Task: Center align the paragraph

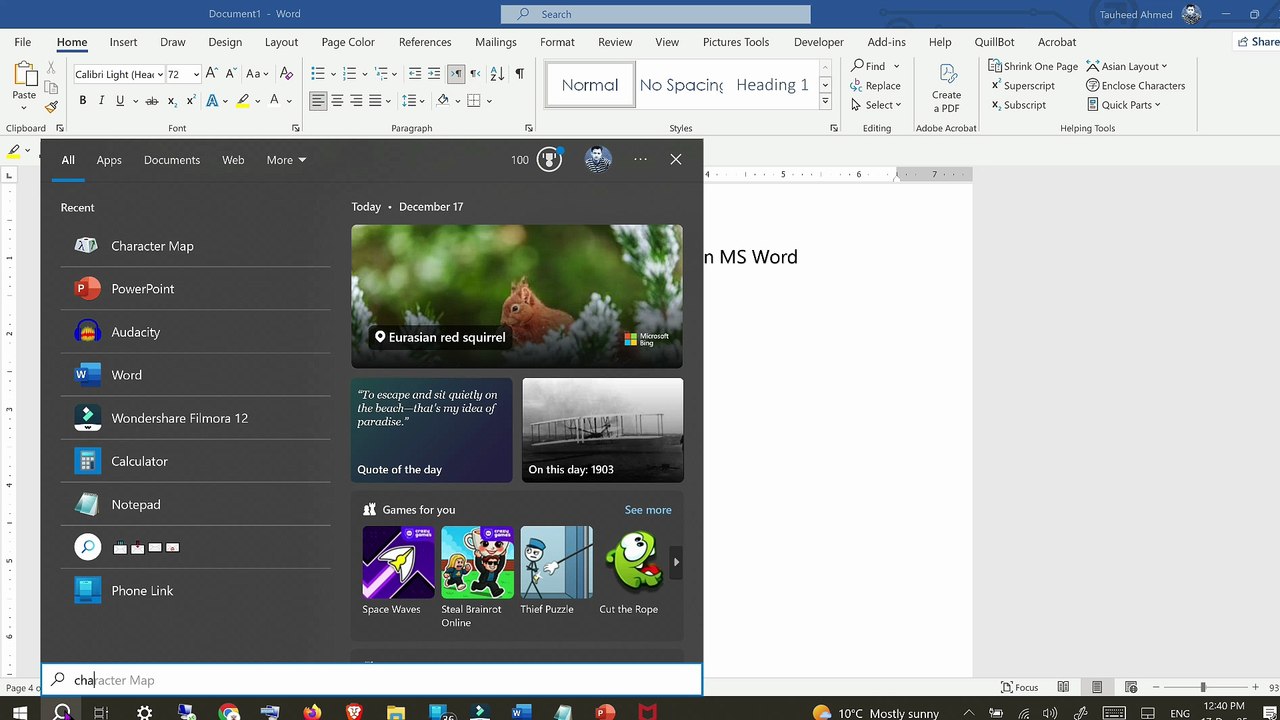Action: pos(337,101)
